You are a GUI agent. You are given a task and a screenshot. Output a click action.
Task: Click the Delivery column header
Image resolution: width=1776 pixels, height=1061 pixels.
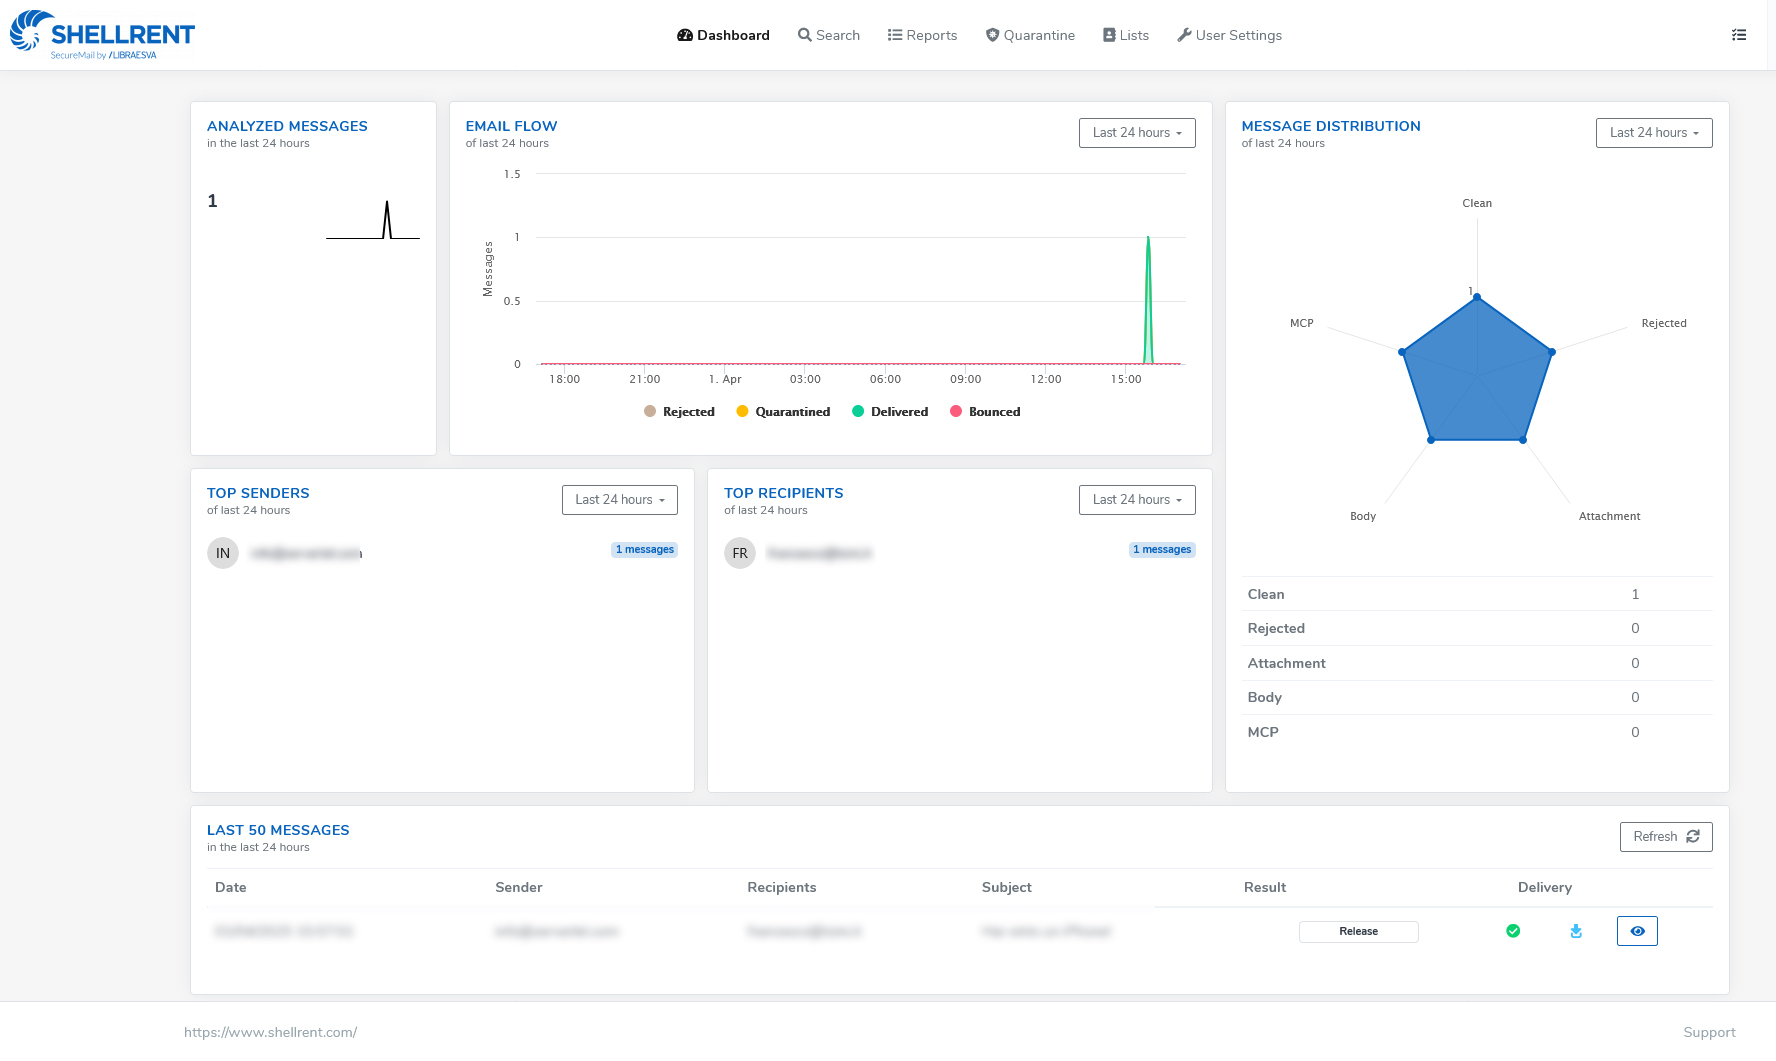(x=1544, y=888)
